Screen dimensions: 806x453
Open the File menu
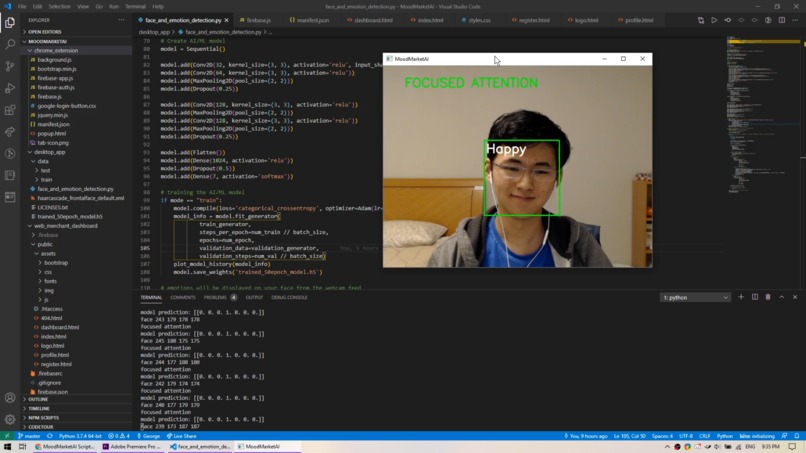pyautogui.click(x=22, y=7)
